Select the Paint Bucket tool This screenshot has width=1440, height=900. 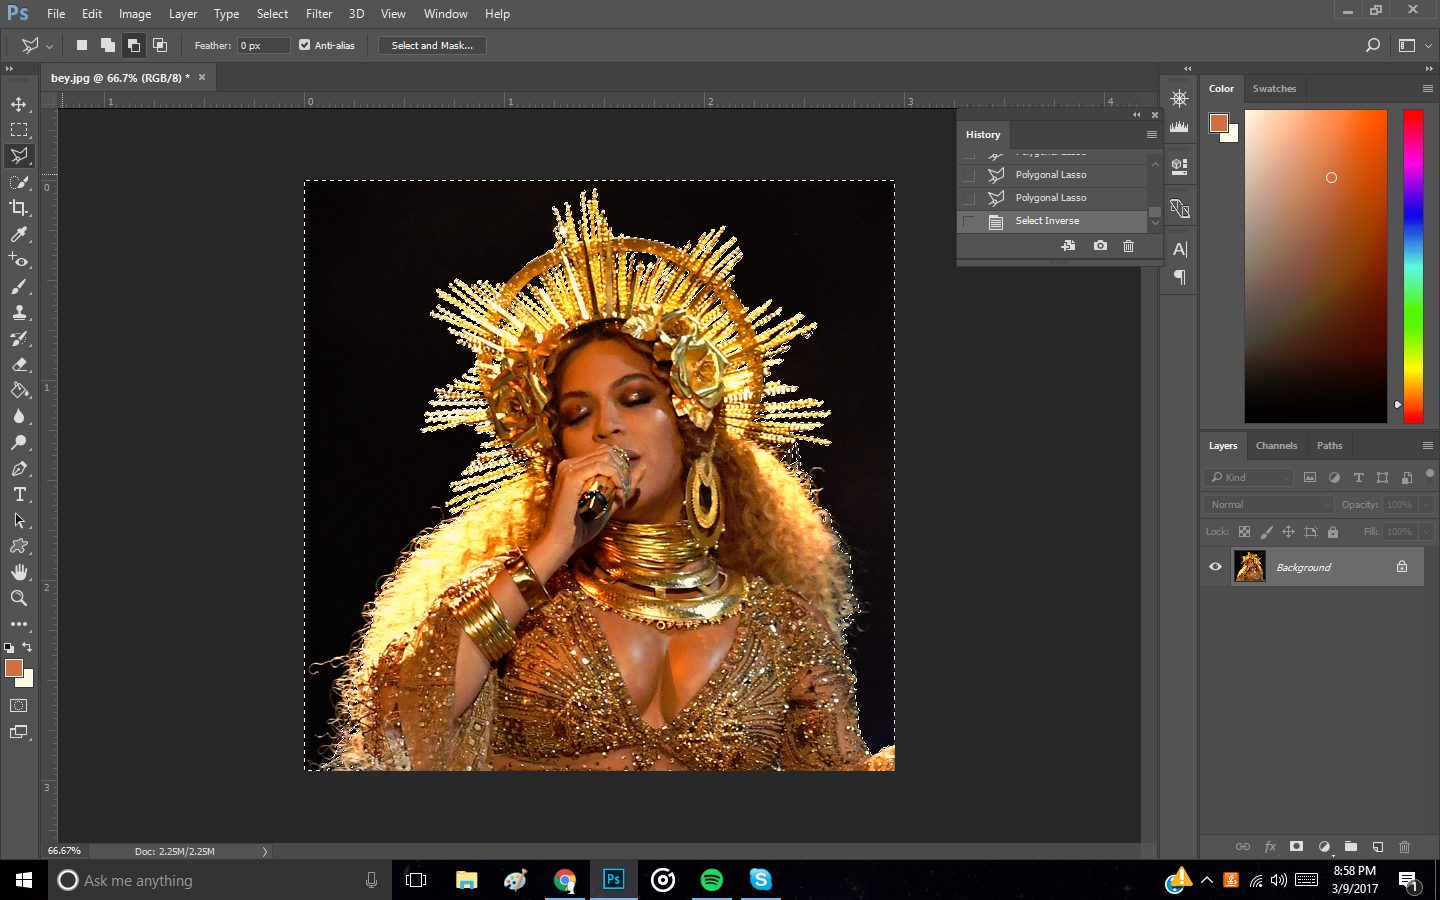tap(19, 390)
